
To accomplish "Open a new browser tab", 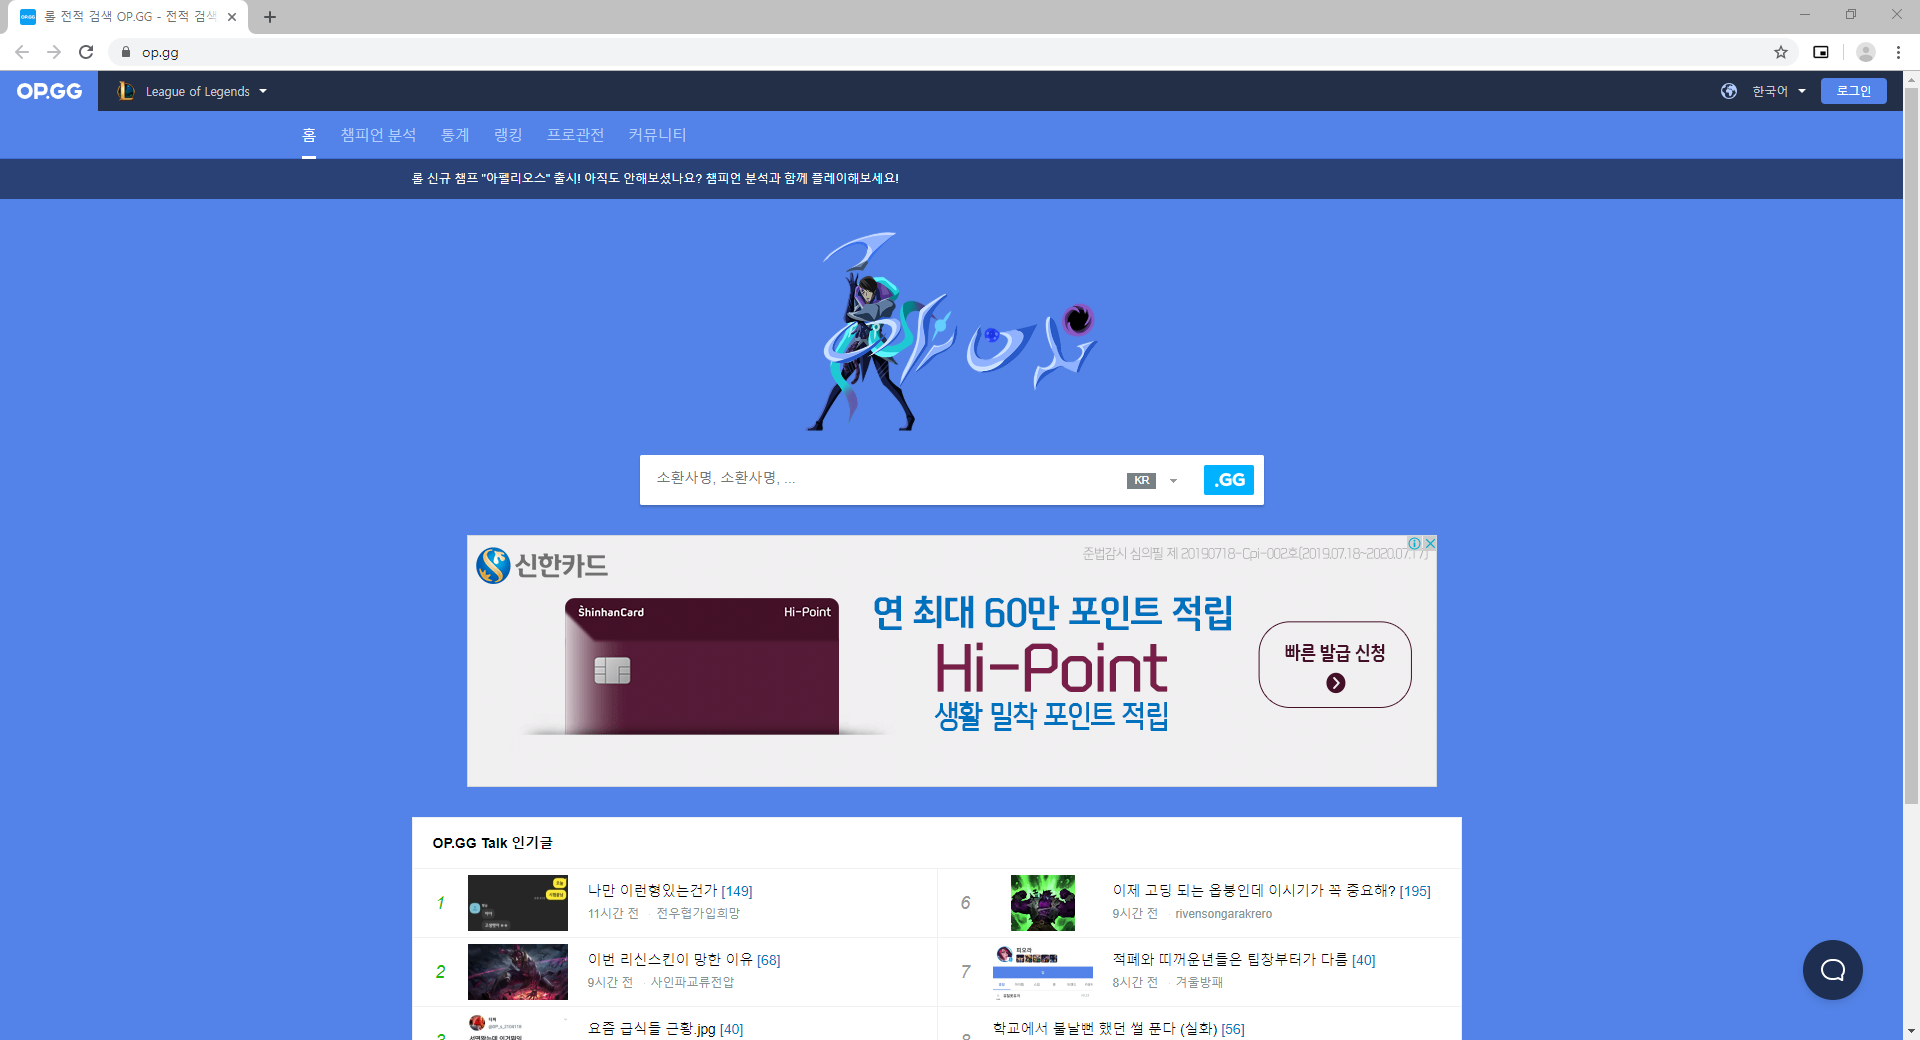I will tap(270, 17).
